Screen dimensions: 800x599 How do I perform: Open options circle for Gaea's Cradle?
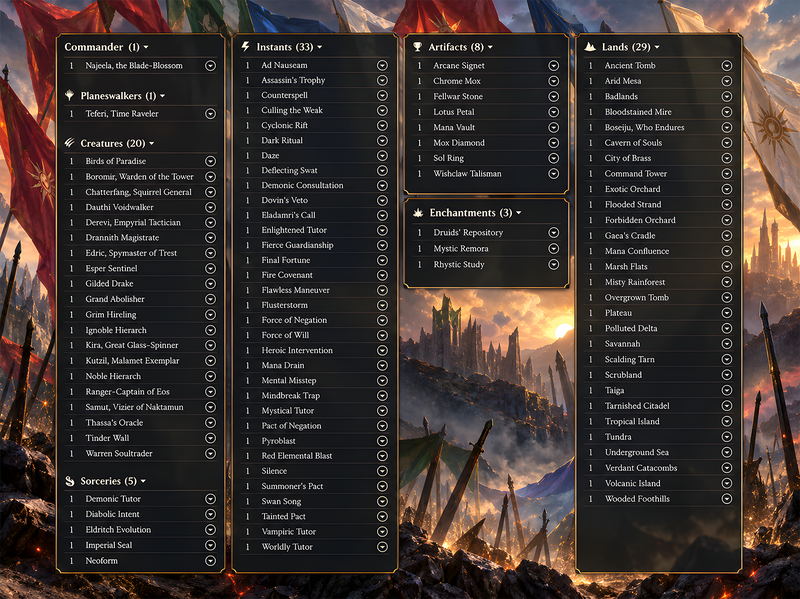point(727,236)
